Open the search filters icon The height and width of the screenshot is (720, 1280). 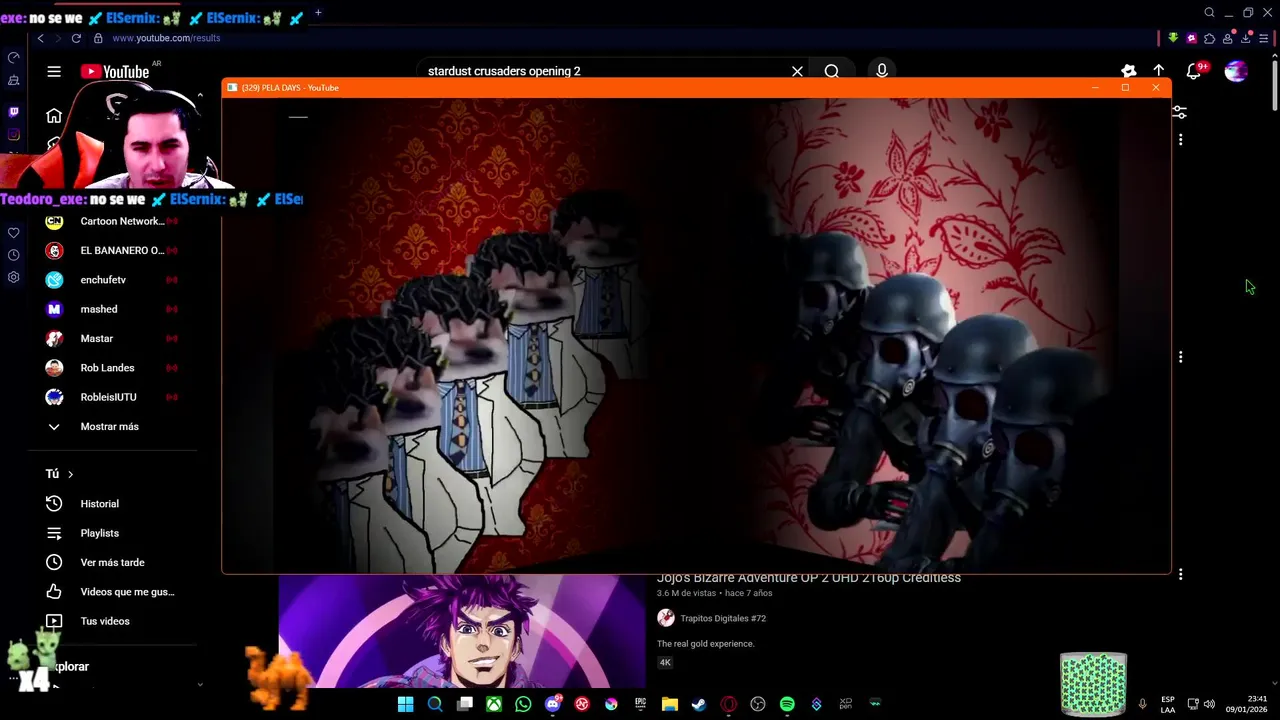[1180, 112]
